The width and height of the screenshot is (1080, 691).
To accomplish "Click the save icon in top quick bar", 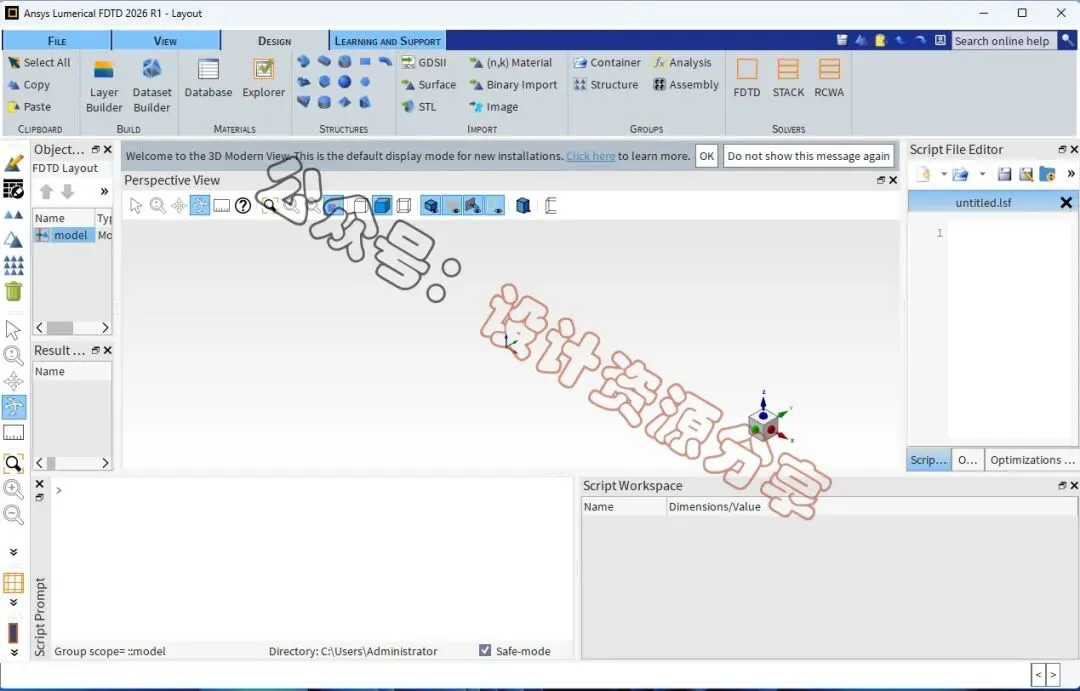I will [x=842, y=40].
